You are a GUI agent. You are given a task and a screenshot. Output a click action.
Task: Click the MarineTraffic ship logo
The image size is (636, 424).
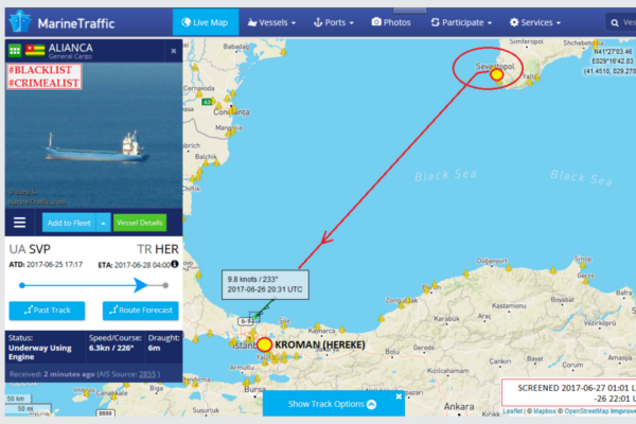[x=20, y=22]
